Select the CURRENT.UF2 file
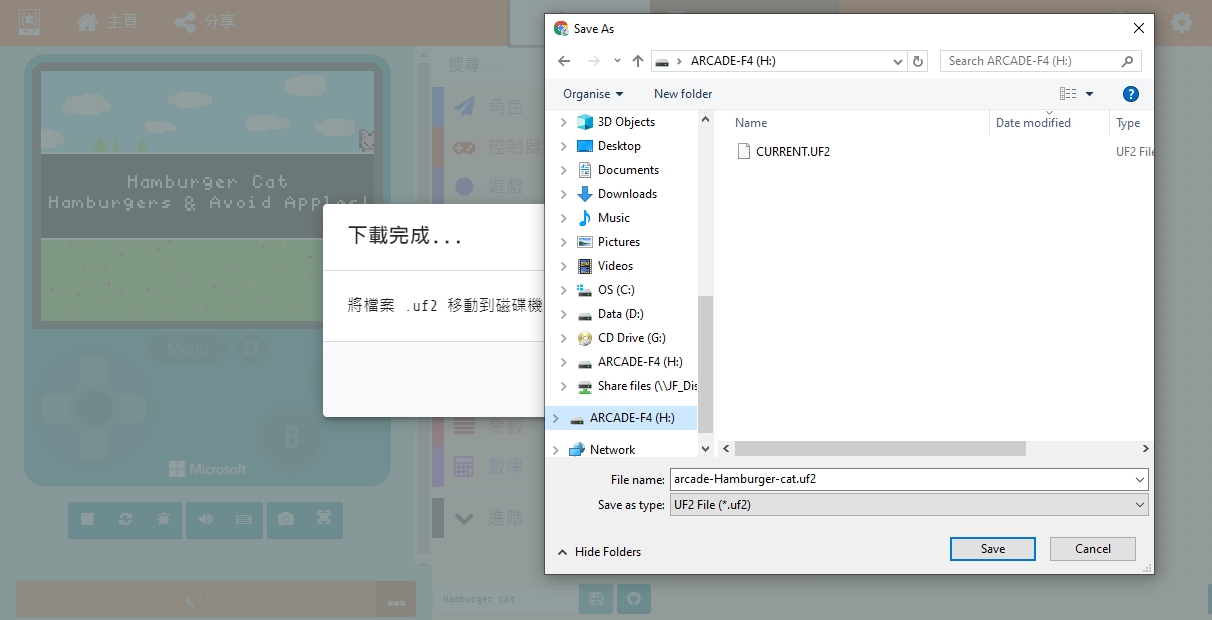This screenshot has height=620, width=1212. click(792, 152)
